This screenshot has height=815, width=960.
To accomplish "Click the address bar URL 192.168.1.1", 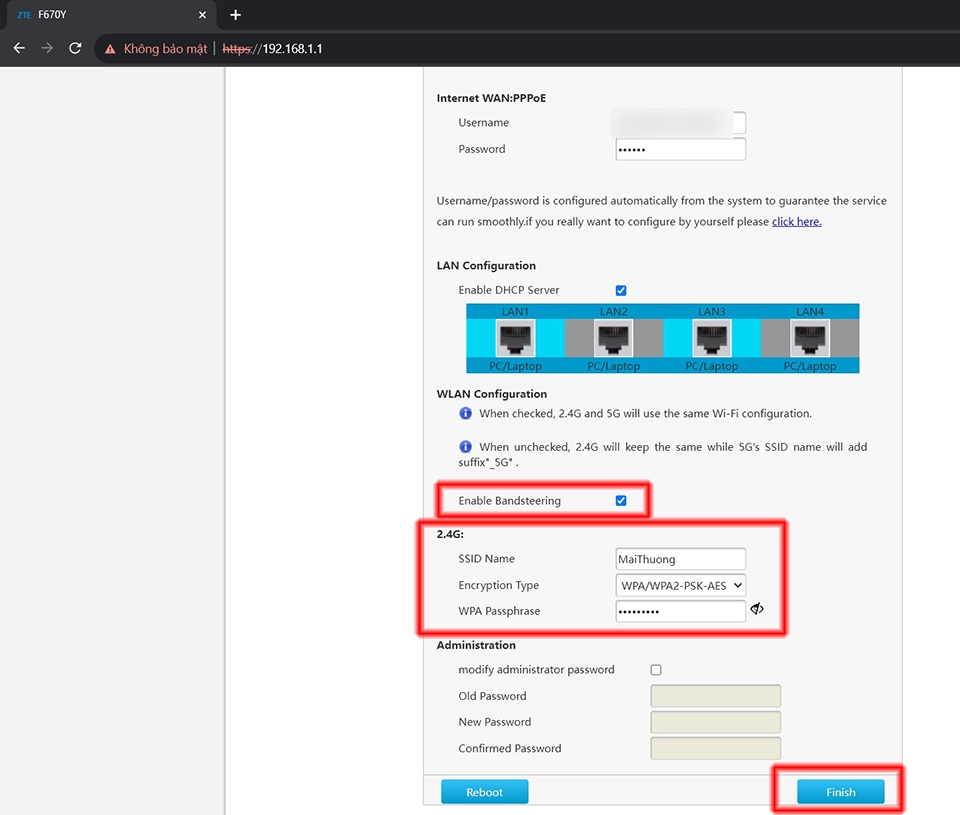I will tap(272, 49).
